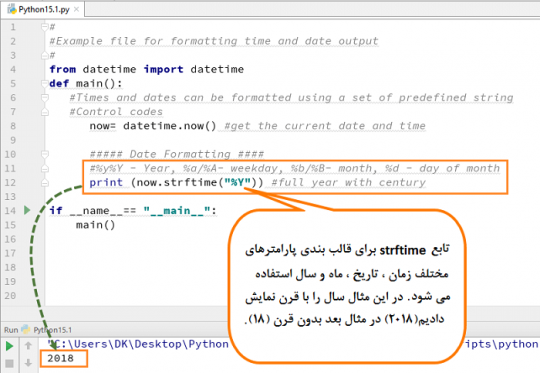Click the 'if' keyword on line 14
This screenshot has width=540, height=373.
[x=56, y=210]
